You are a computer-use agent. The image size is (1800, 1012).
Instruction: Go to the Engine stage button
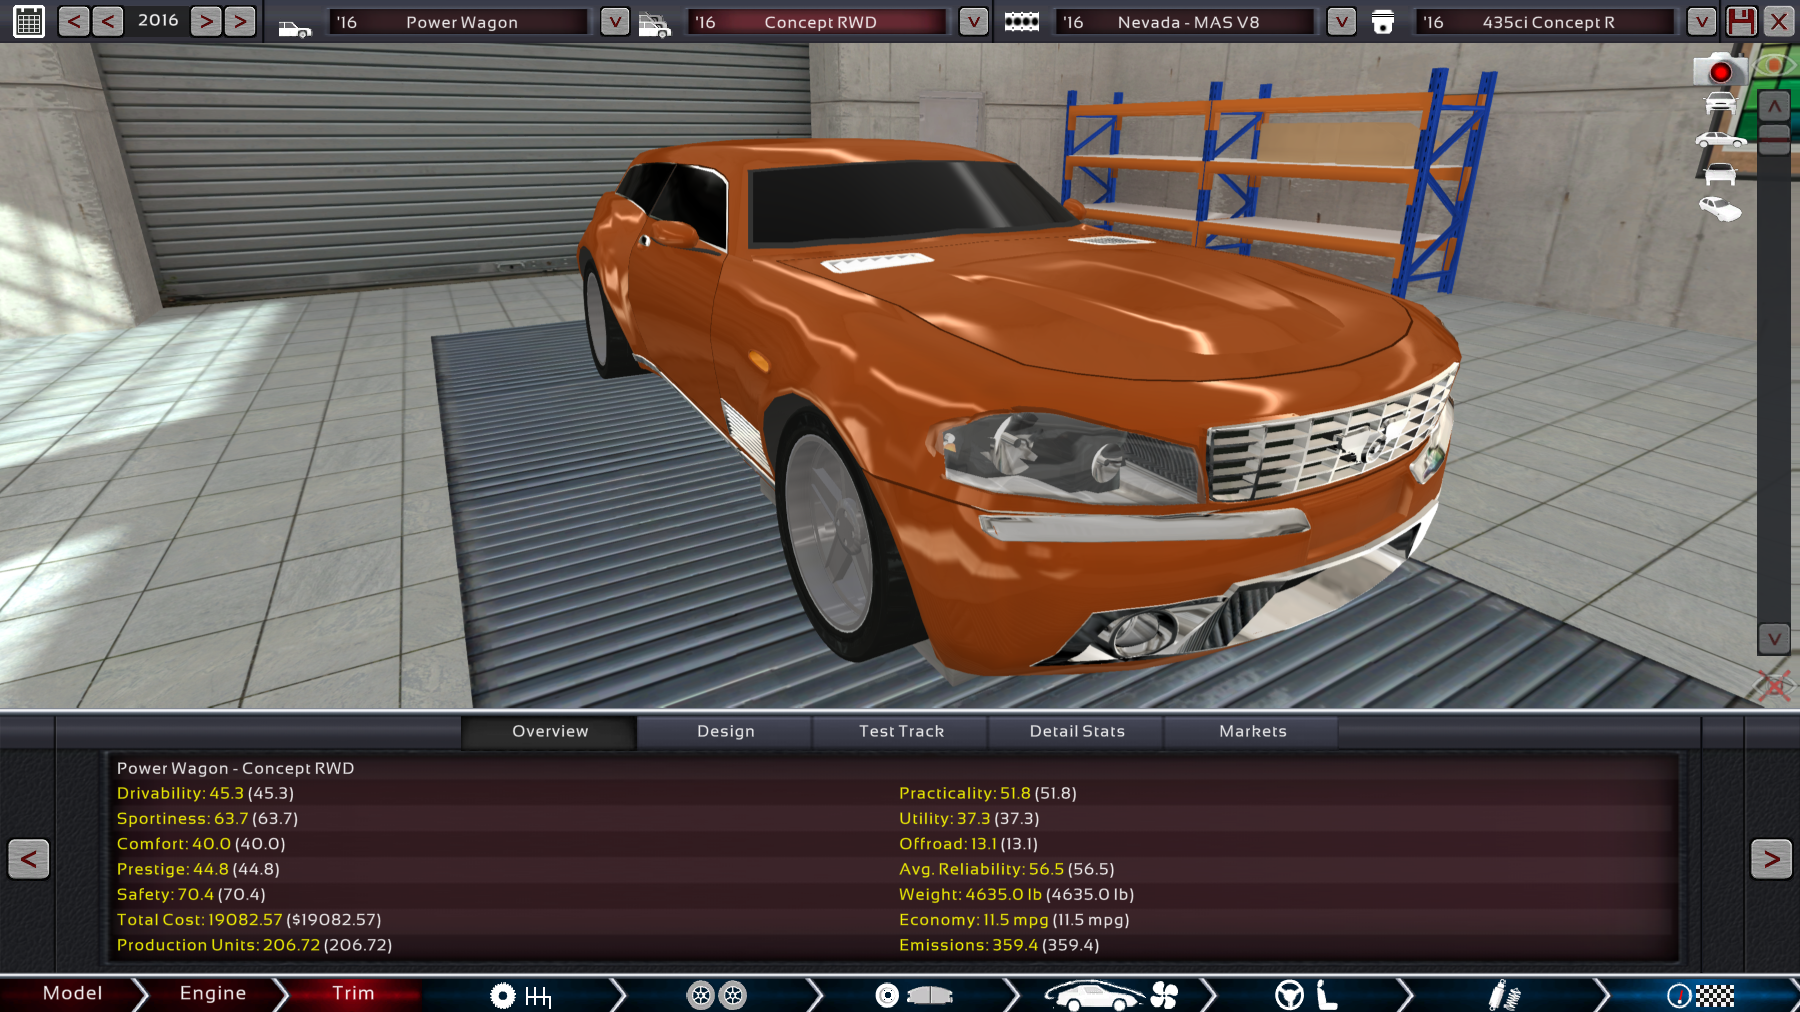tap(212, 993)
